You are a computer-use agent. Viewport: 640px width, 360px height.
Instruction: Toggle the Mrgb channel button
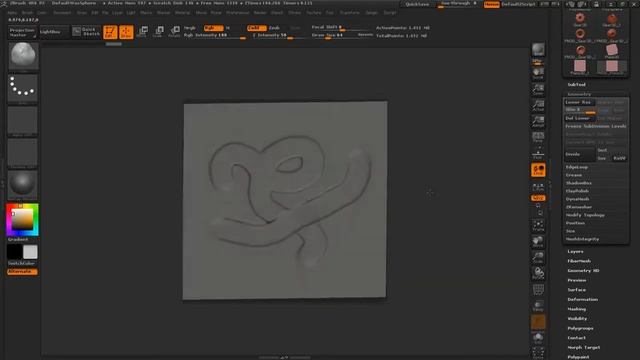190,28
